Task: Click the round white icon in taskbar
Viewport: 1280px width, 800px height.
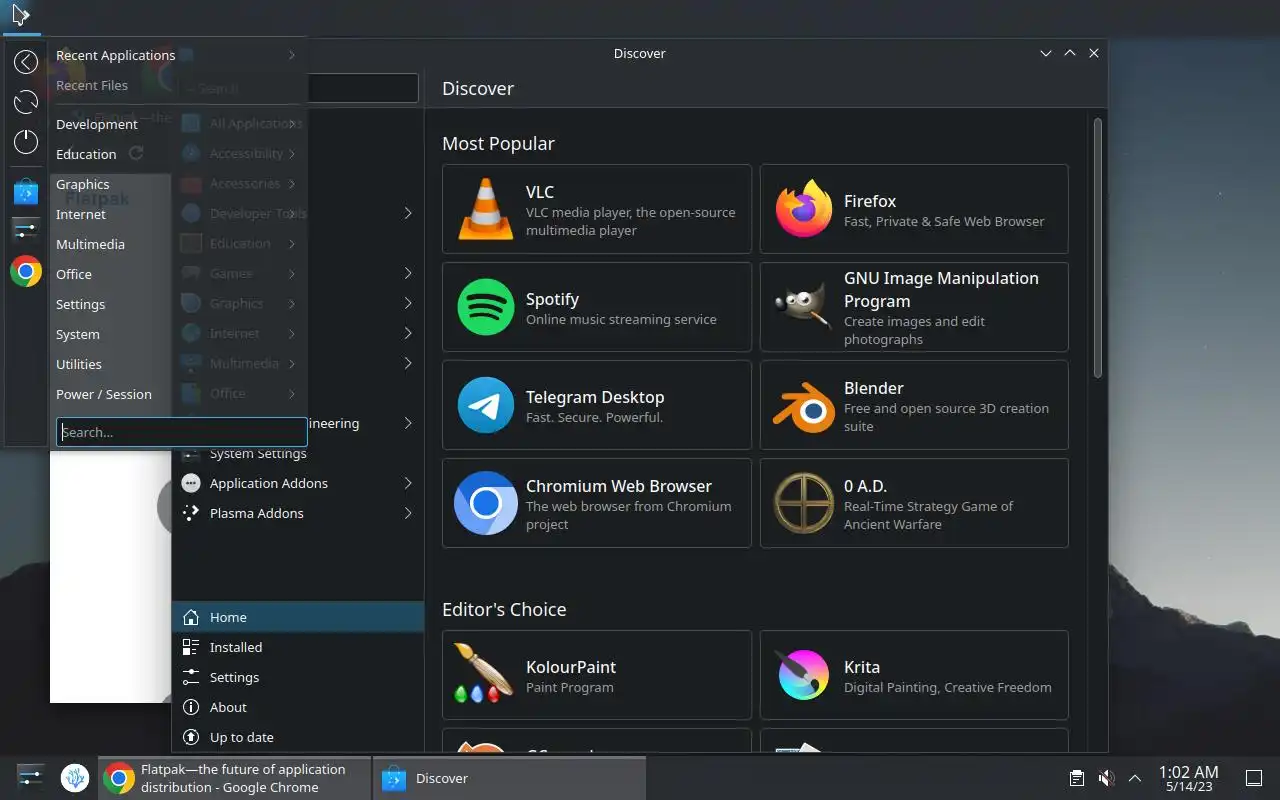Action: click(75, 777)
